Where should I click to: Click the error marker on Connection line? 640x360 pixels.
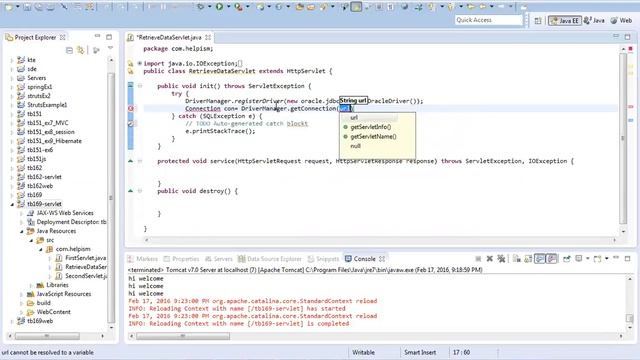click(131, 109)
